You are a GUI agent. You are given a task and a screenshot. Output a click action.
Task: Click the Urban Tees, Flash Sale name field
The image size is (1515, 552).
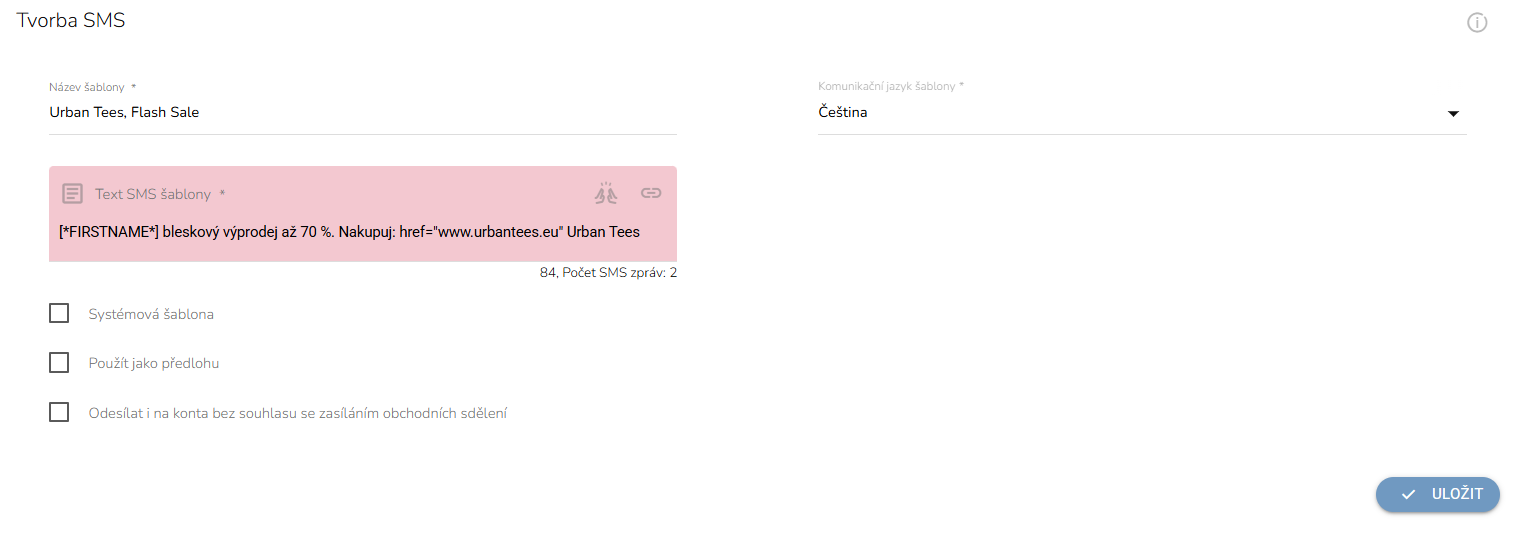(x=363, y=113)
